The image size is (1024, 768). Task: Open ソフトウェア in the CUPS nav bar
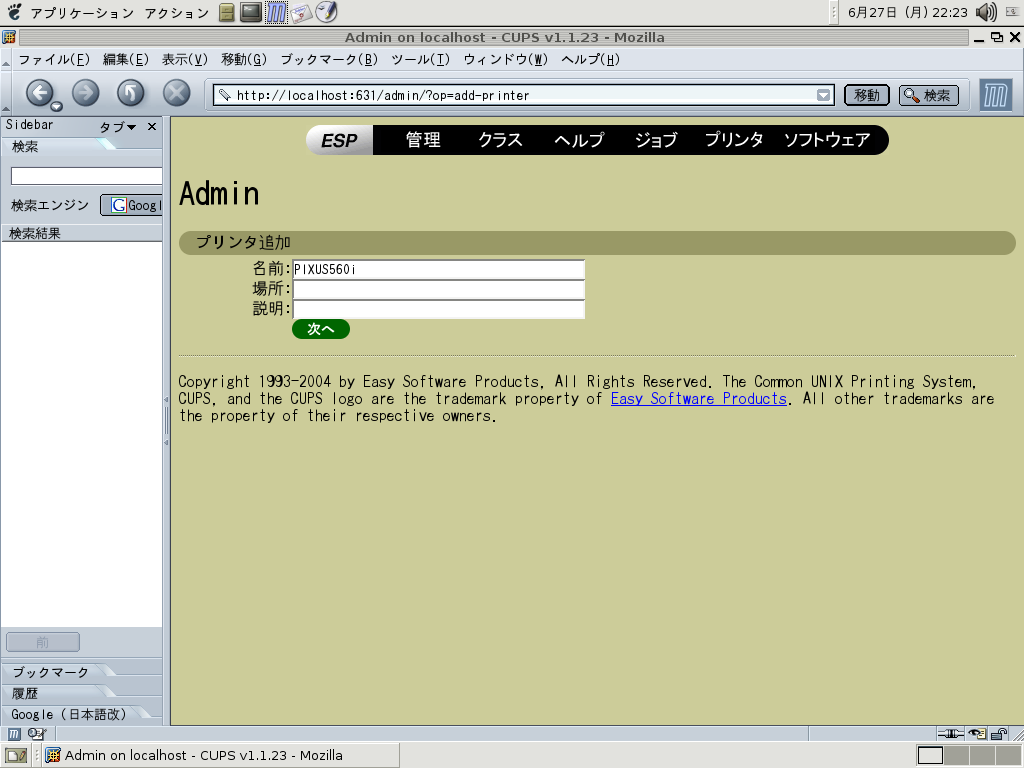pos(827,140)
